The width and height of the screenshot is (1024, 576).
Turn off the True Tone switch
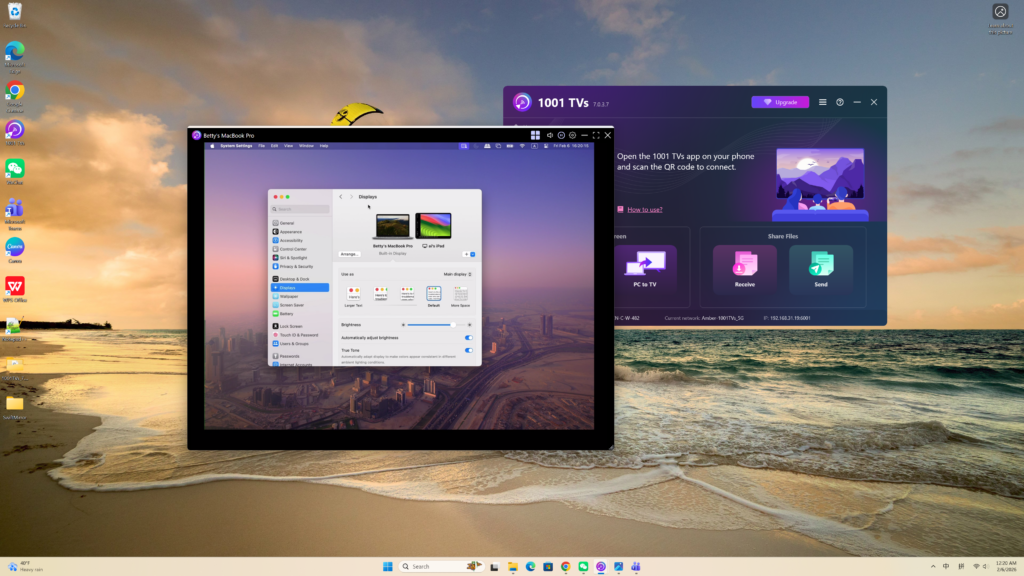pos(468,350)
